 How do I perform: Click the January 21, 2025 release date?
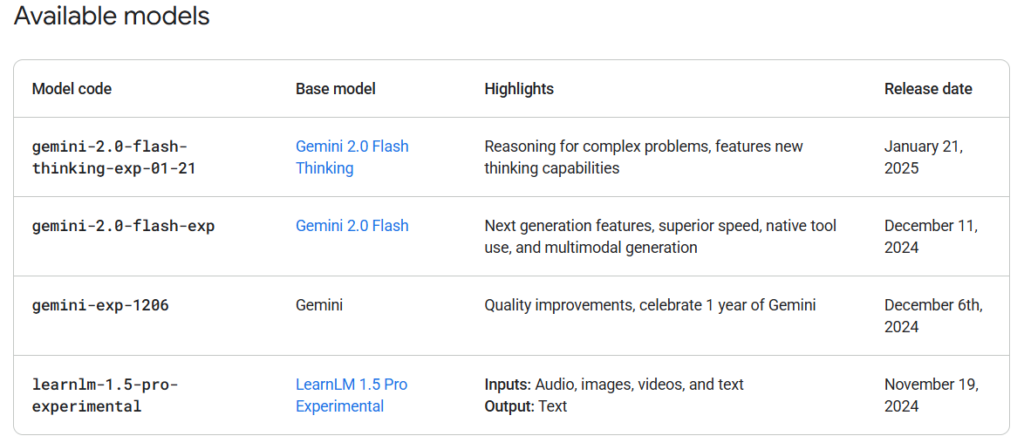[924, 157]
